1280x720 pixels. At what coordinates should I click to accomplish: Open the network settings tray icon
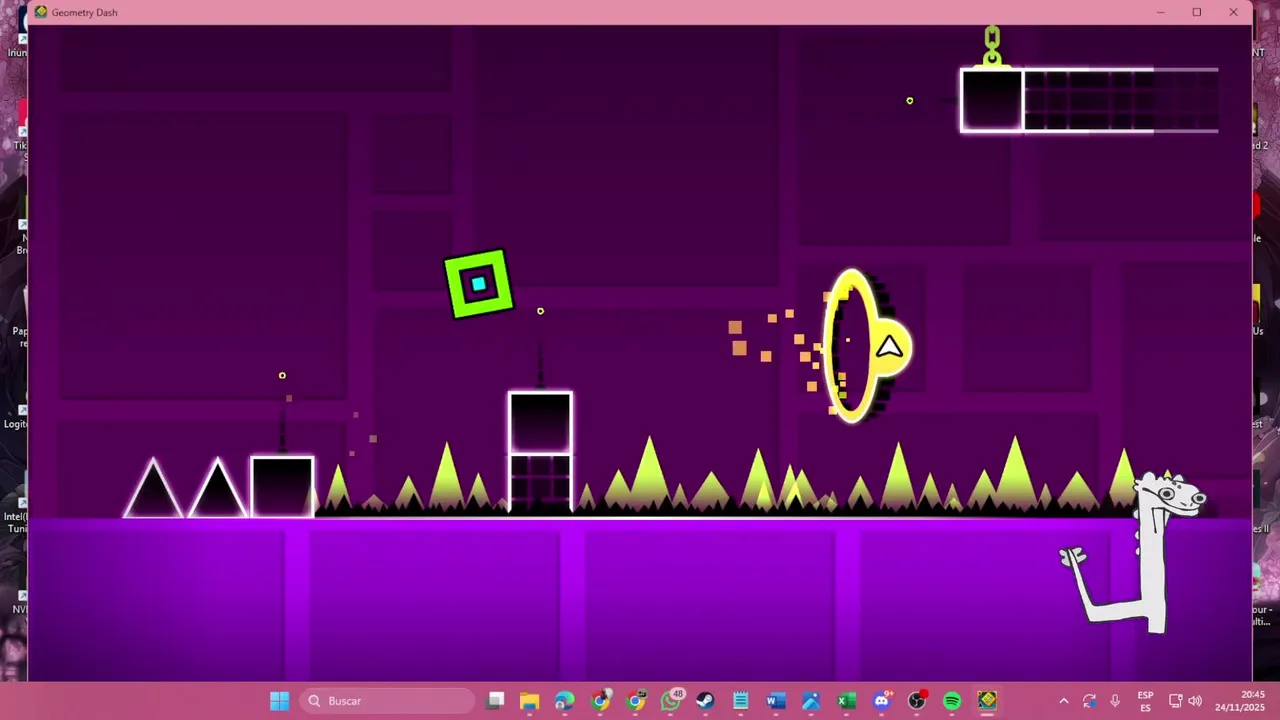click(1176, 701)
